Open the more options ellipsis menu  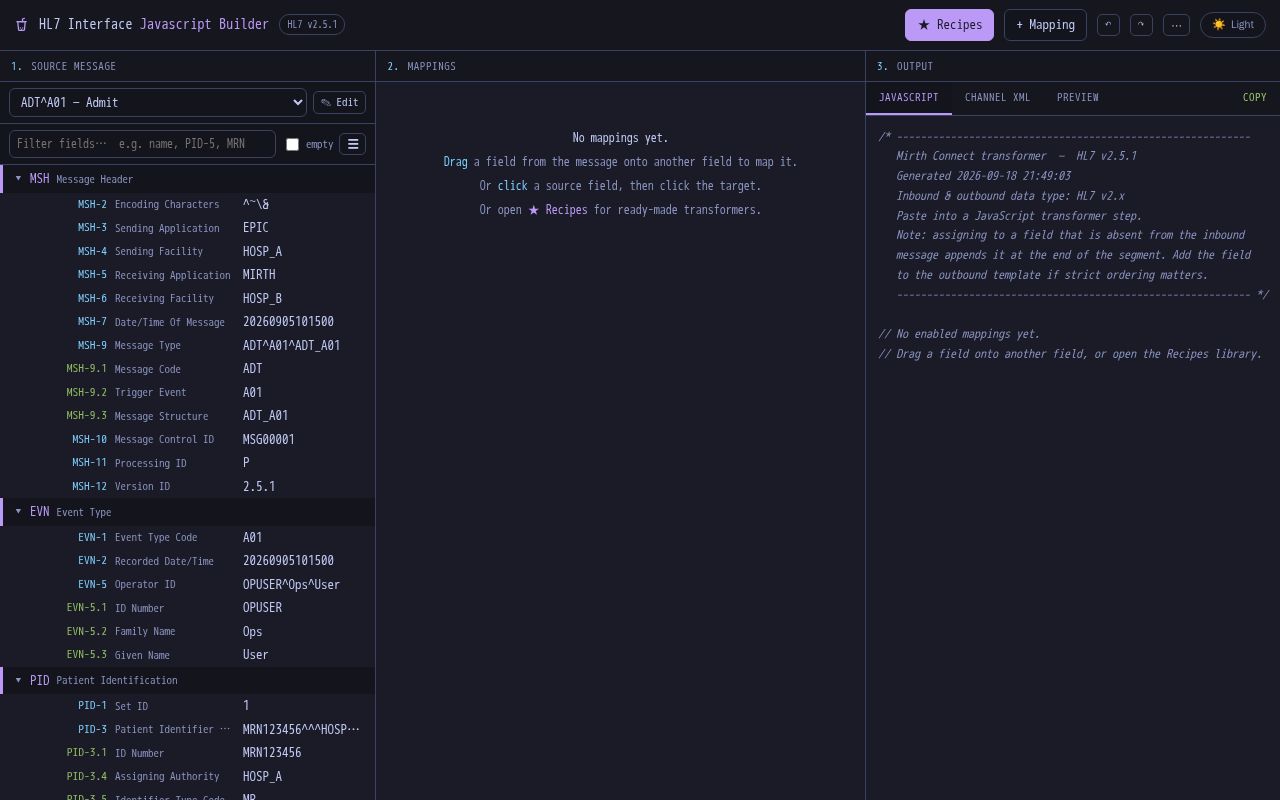click(x=1176, y=25)
